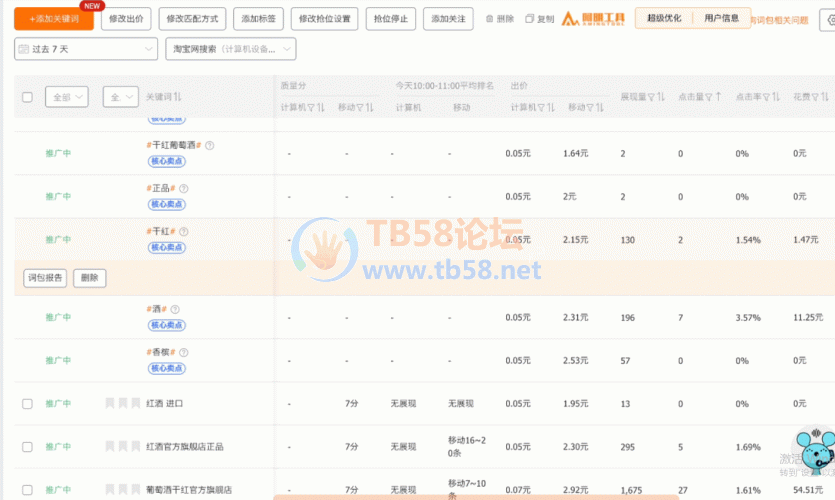Click the mouse mascot assistant icon
Screen dimensions: 835x500
coord(812,452)
